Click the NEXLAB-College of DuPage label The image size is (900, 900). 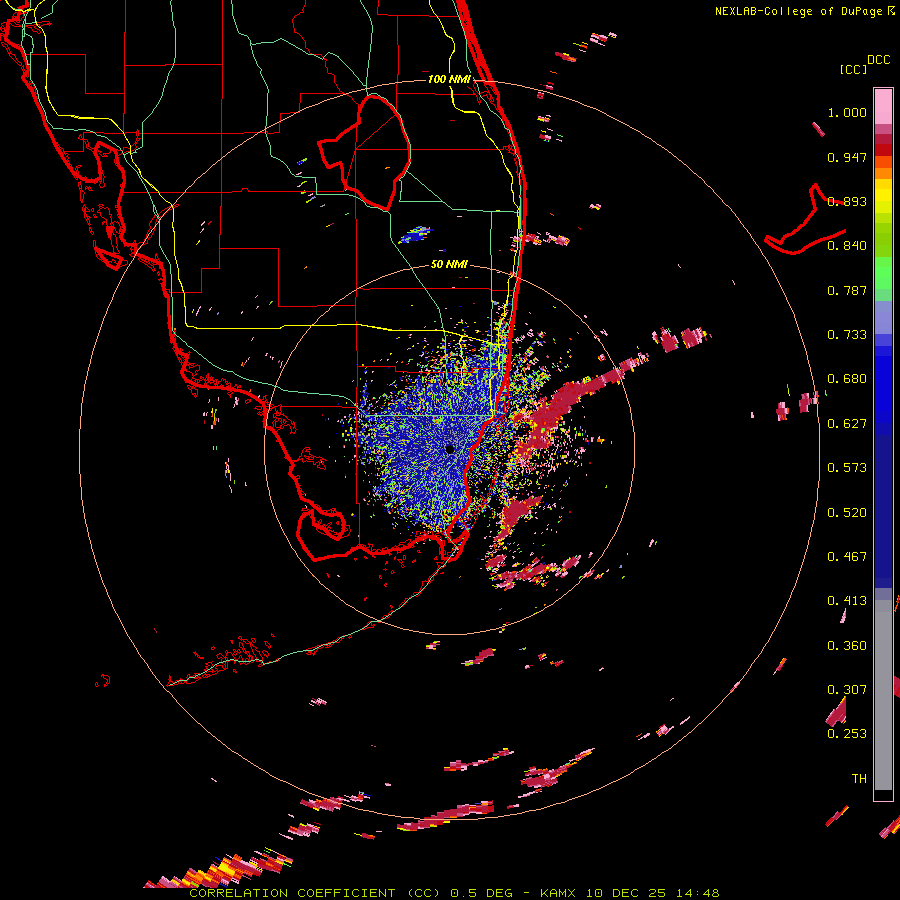click(800, 11)
